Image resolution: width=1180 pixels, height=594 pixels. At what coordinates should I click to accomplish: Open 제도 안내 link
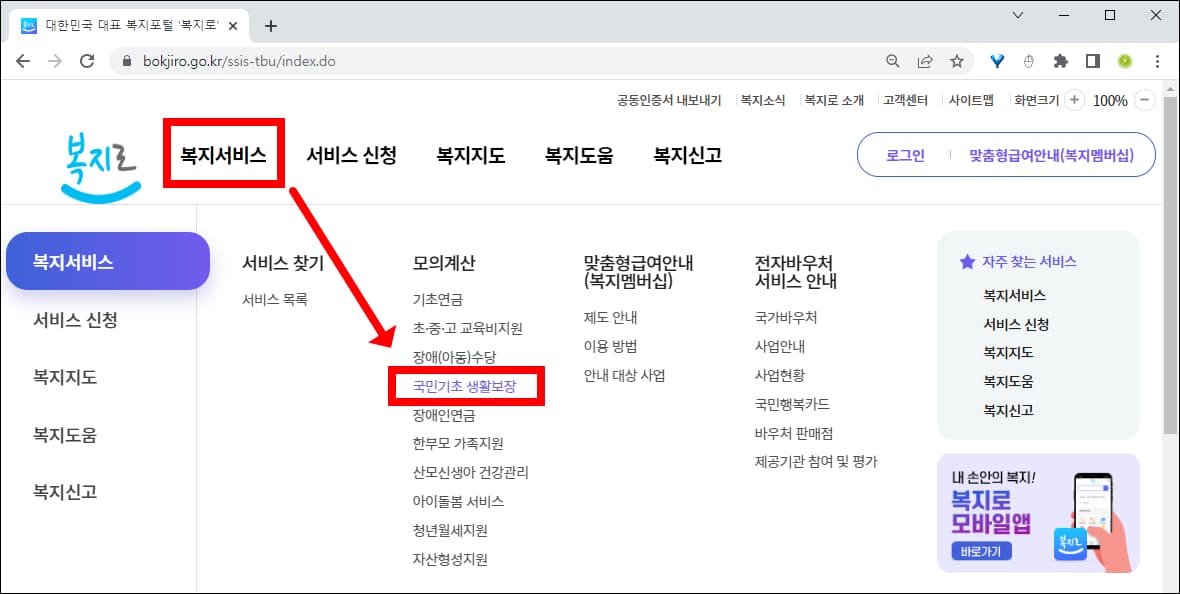[610, 318]
